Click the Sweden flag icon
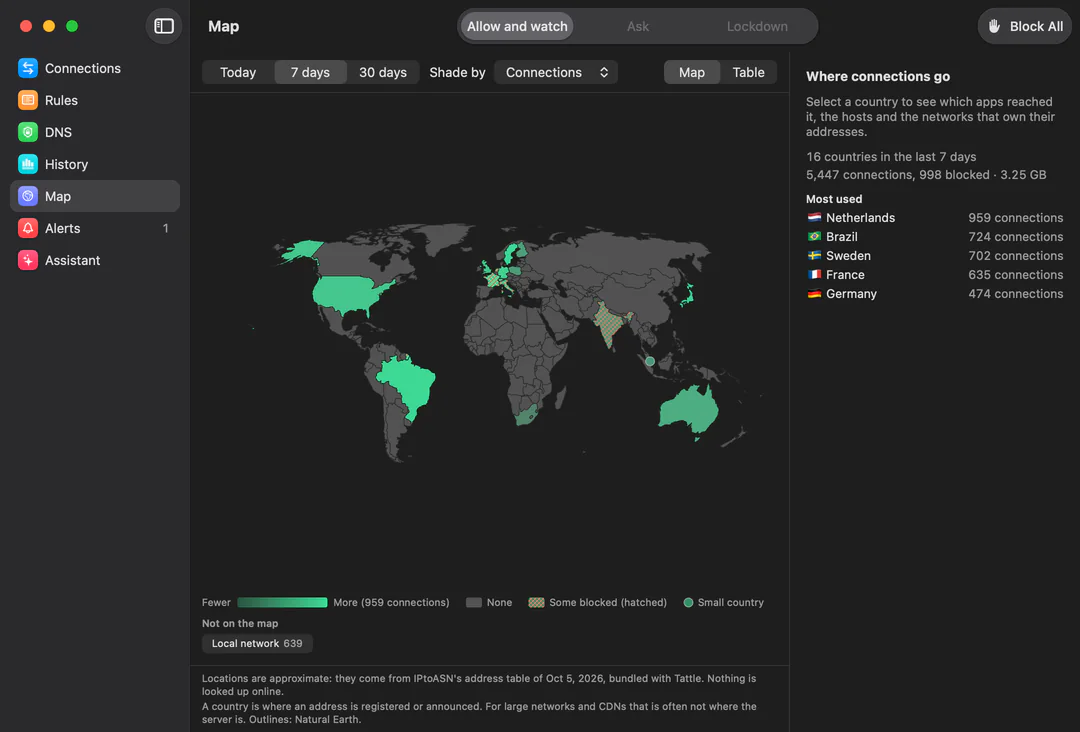This screenshot has width=1080, height=732. click(814, 255)
